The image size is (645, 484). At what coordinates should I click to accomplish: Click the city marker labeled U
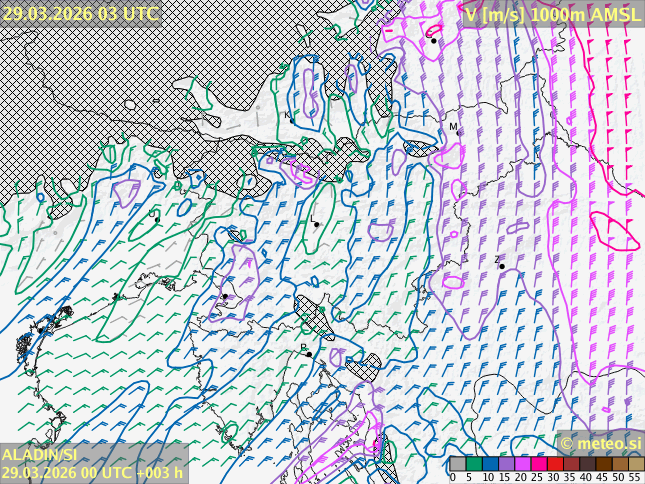tap(157, 220)
